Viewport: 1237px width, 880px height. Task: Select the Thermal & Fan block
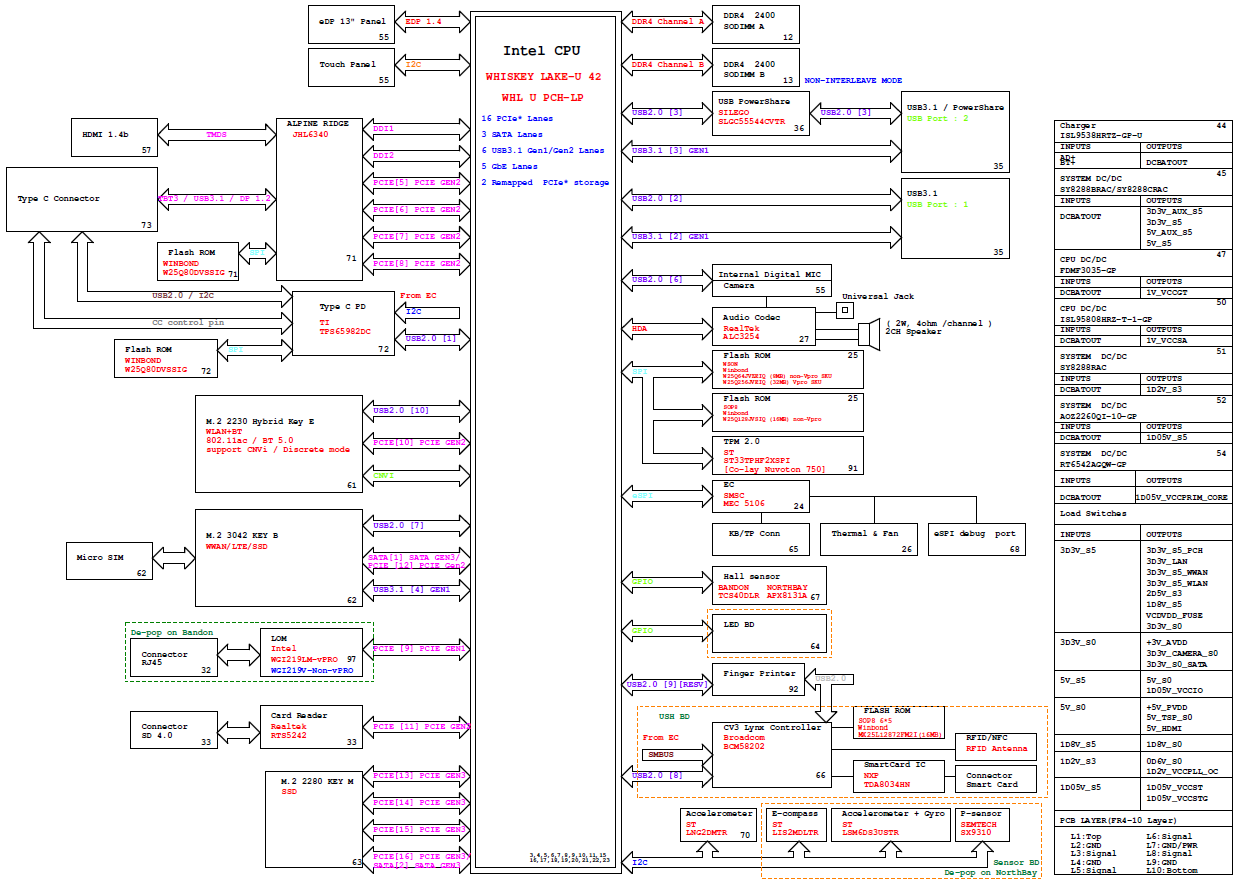point(867,538)
